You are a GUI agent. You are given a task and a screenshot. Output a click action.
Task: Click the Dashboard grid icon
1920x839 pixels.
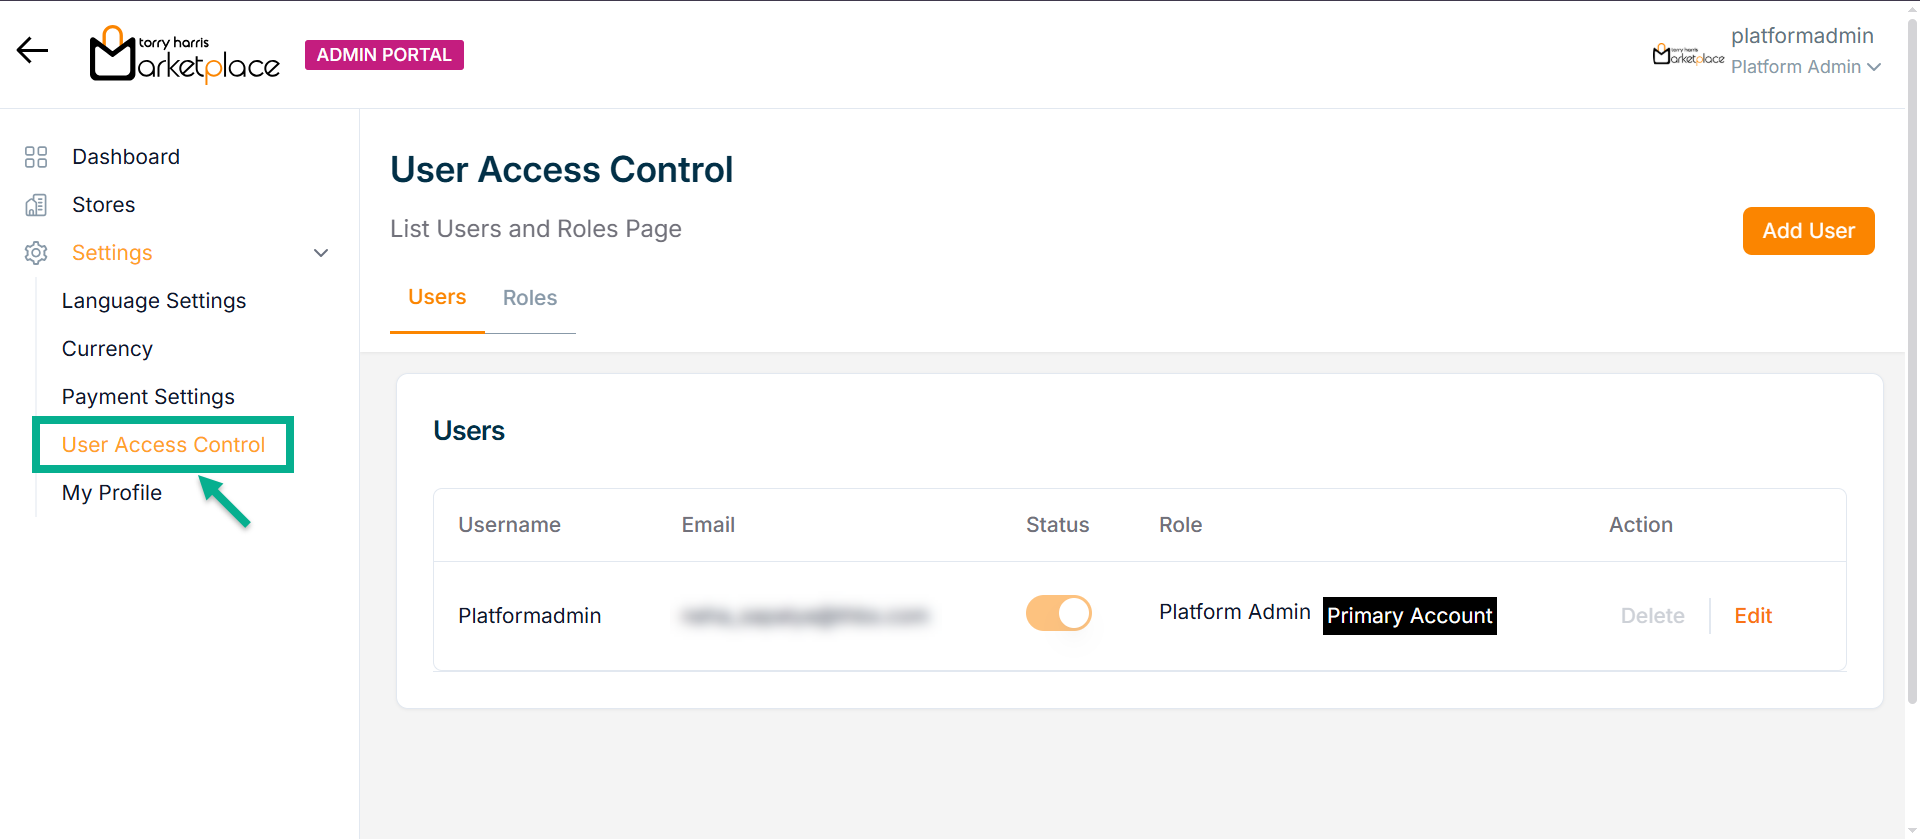pos(36,157)
